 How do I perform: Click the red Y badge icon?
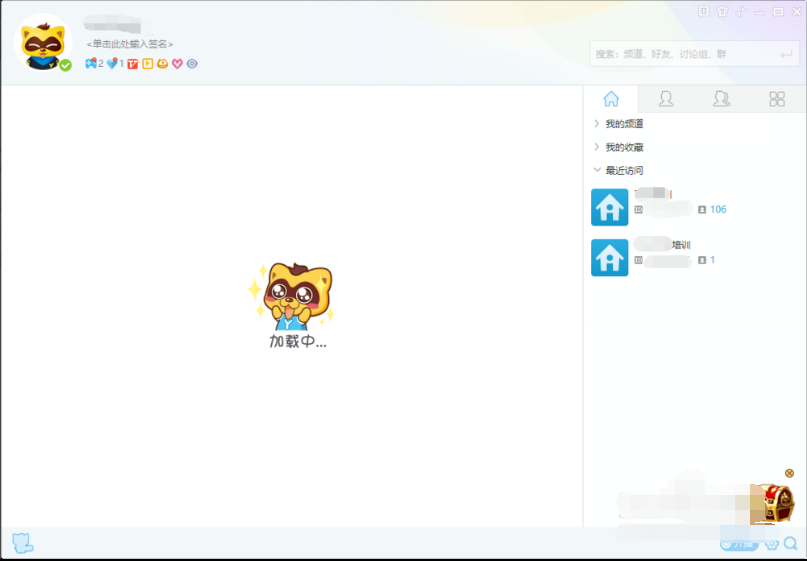[132, 64]
